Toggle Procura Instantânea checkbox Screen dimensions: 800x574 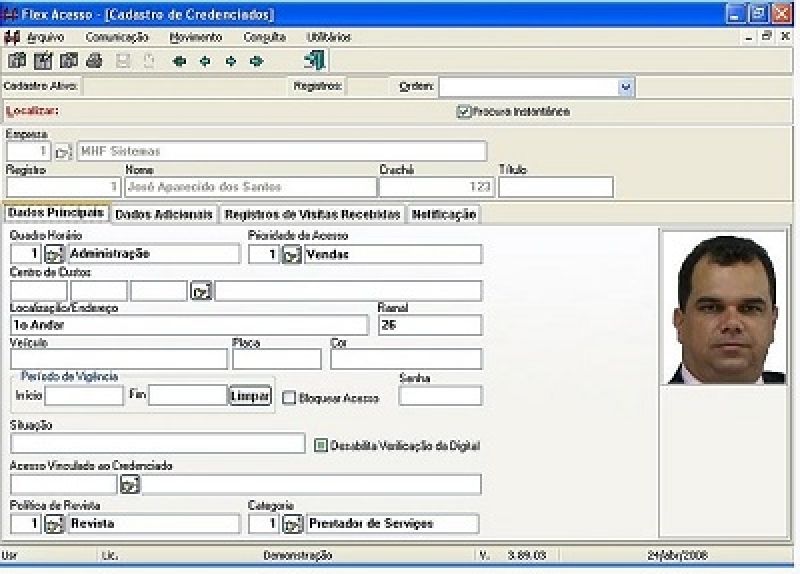point(464,112)
